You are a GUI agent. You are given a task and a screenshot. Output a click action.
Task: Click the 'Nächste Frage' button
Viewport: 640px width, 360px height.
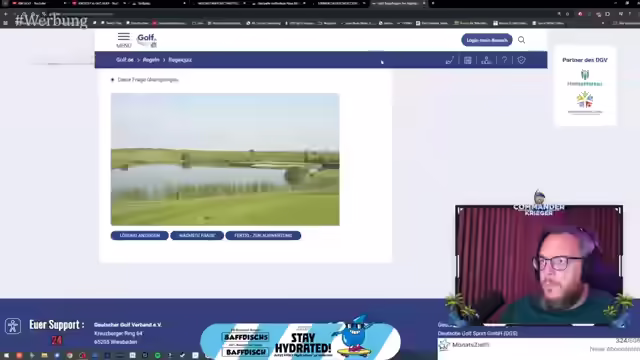[197, 236]
